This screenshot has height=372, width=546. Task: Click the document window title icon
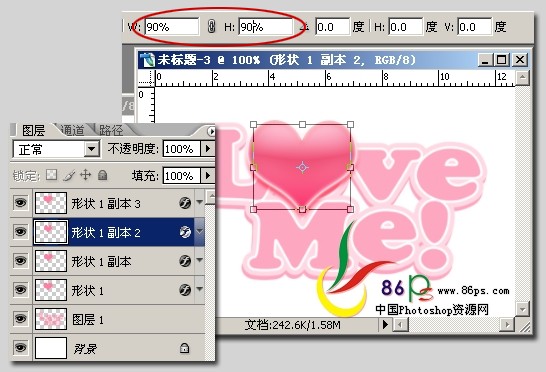[148, 60]
